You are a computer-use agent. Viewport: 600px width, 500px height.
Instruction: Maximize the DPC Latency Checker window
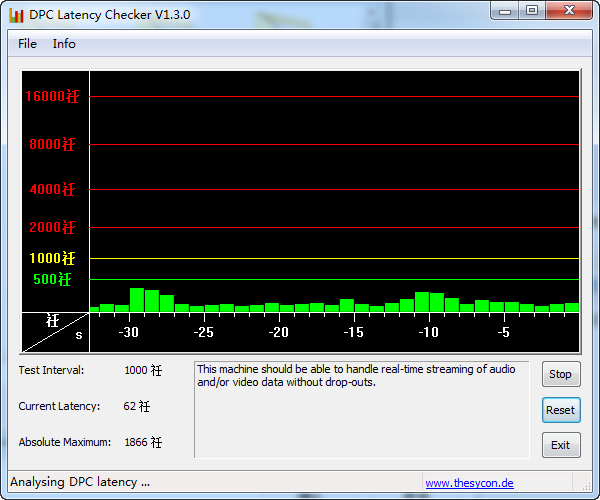[532, 10]
